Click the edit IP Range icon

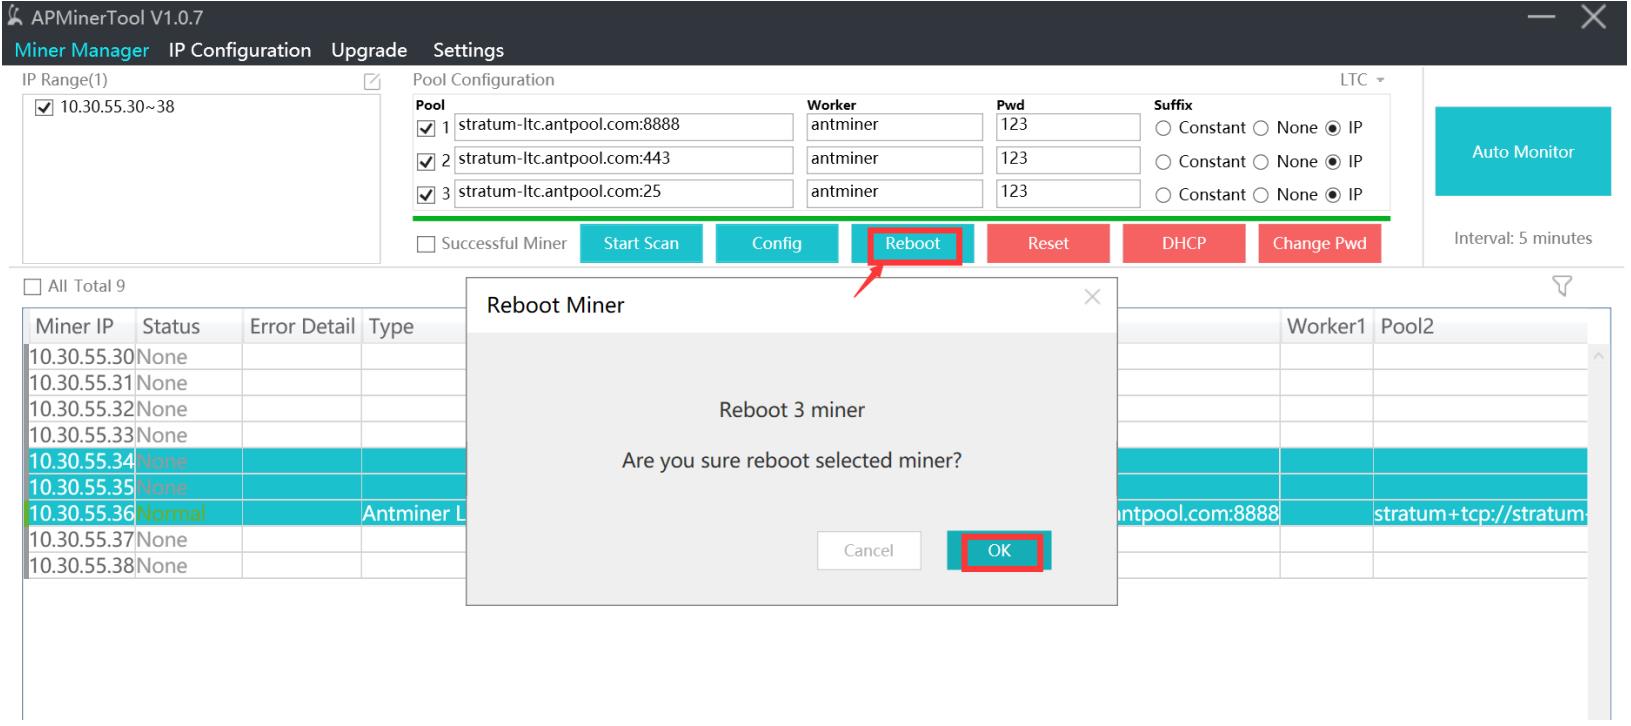point(371,81)
